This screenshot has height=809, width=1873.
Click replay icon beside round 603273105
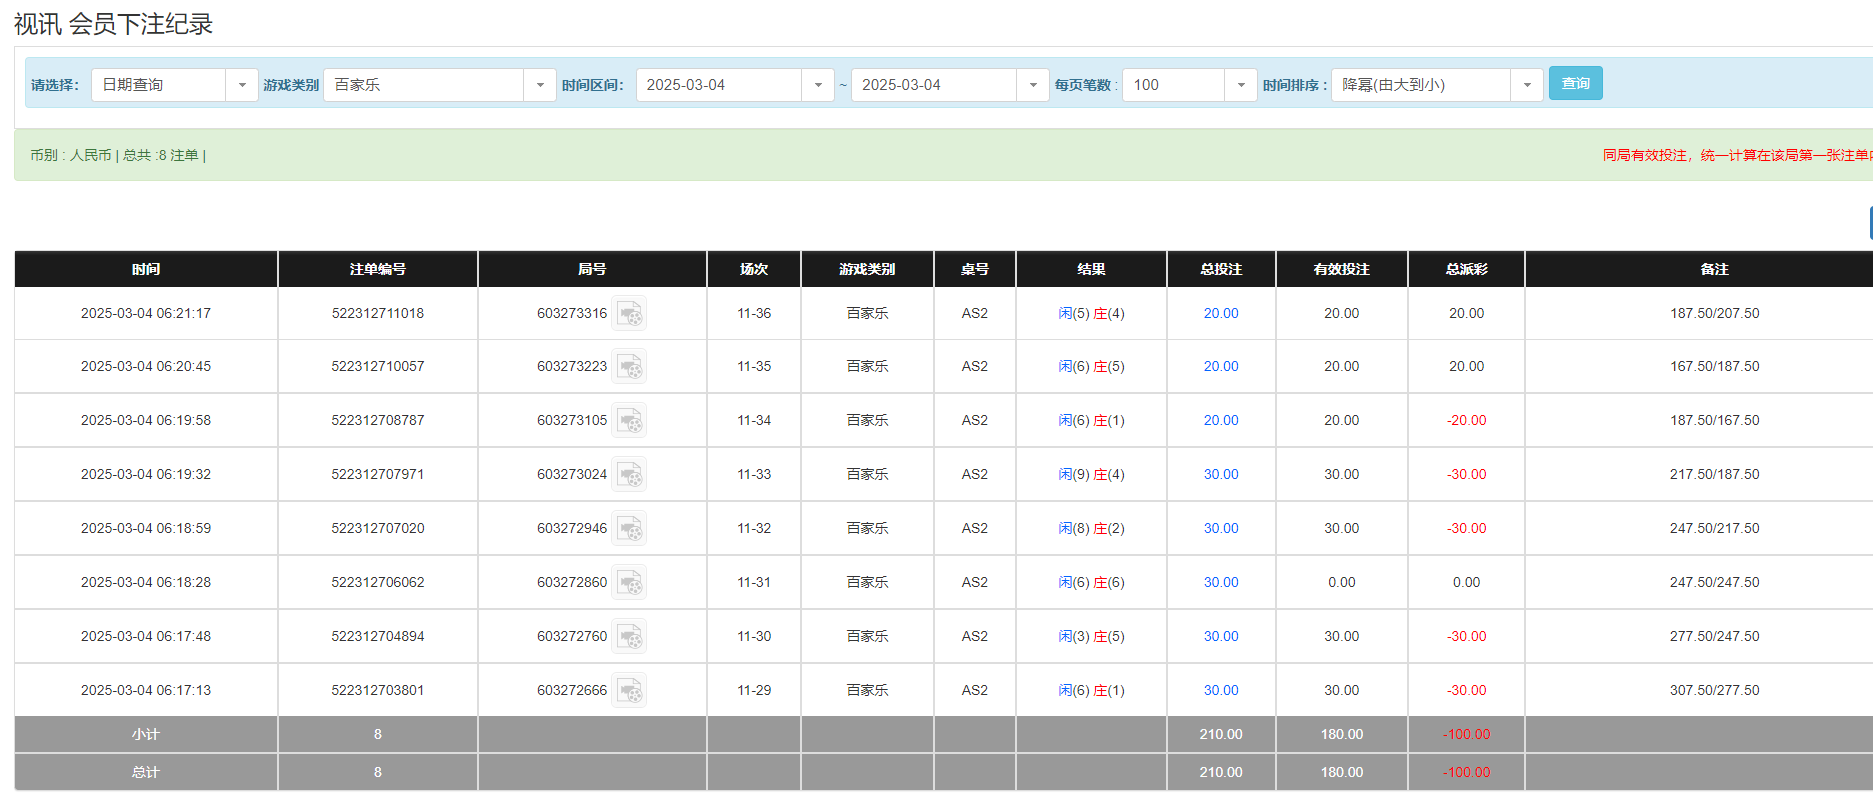coord(629,421)
